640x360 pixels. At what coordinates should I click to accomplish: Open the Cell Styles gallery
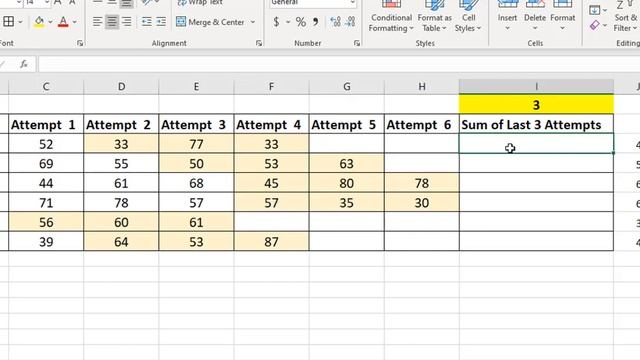coord(468,16)
